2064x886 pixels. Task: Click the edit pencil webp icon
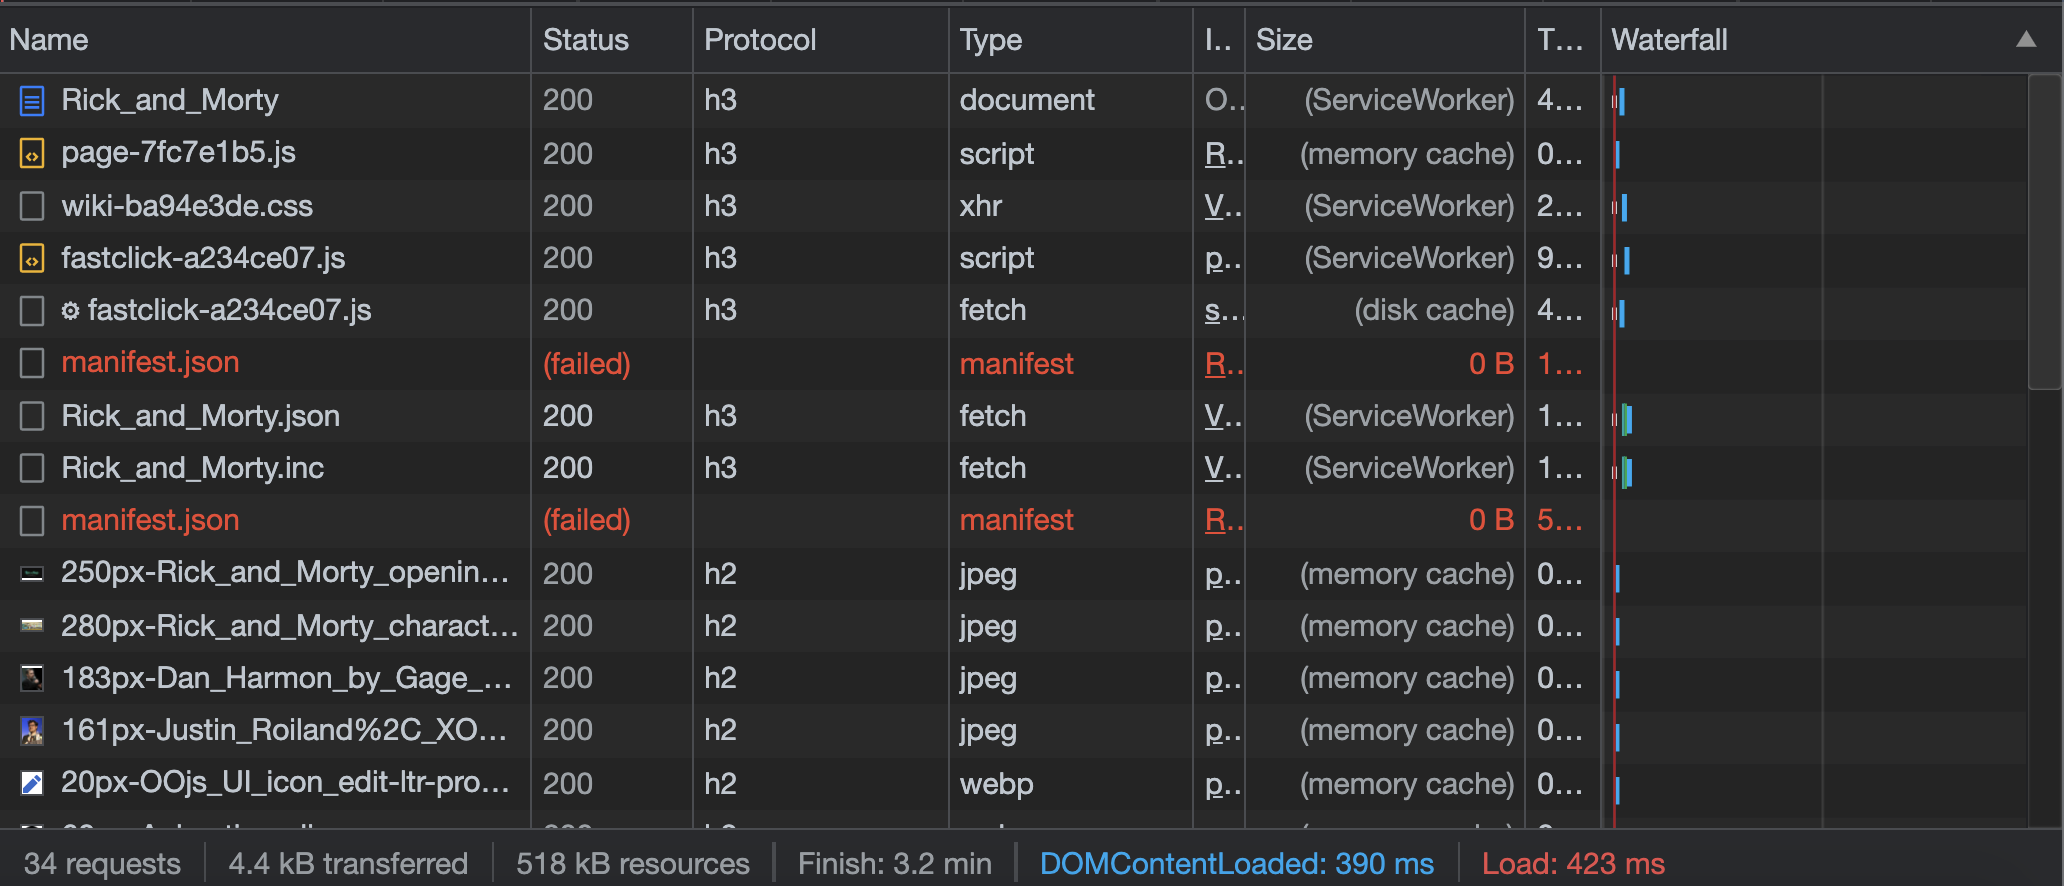[32, 783]
